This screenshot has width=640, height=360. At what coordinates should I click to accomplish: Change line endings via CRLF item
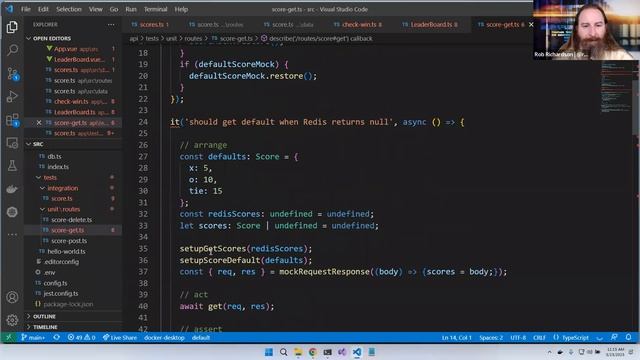[x=539, y=338]
